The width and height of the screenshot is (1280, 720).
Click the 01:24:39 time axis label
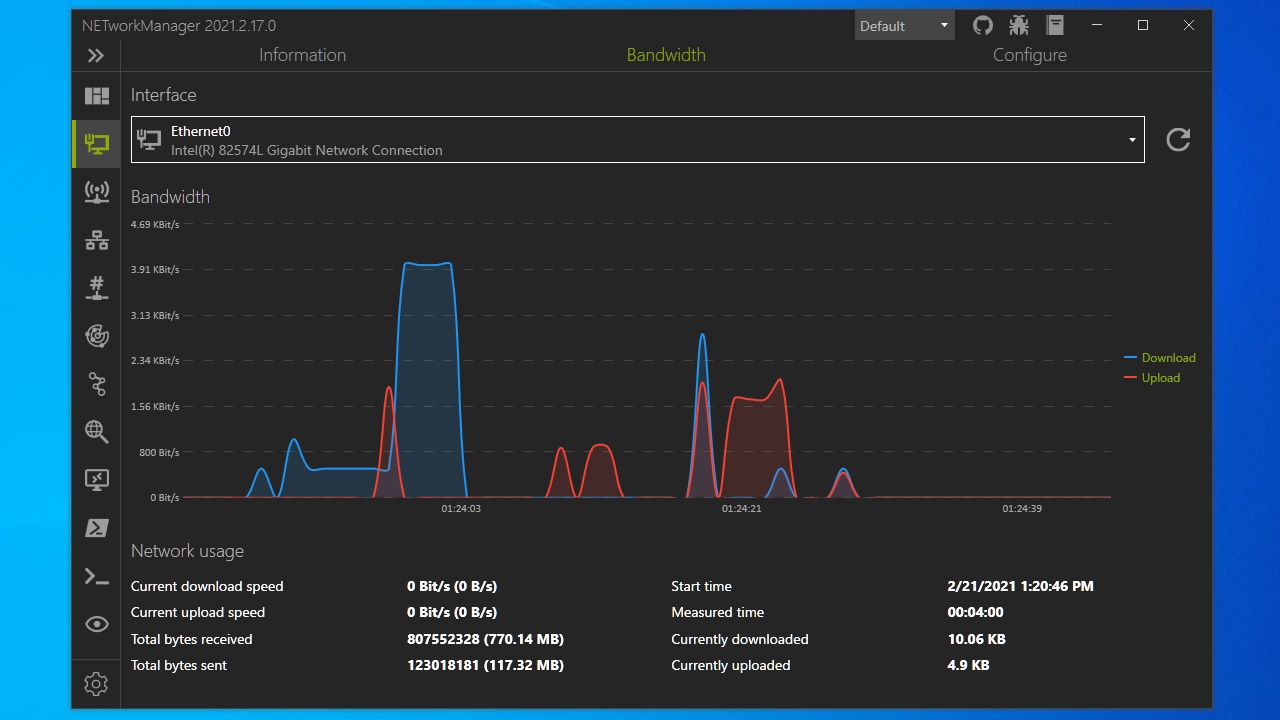click(1022, 509)
